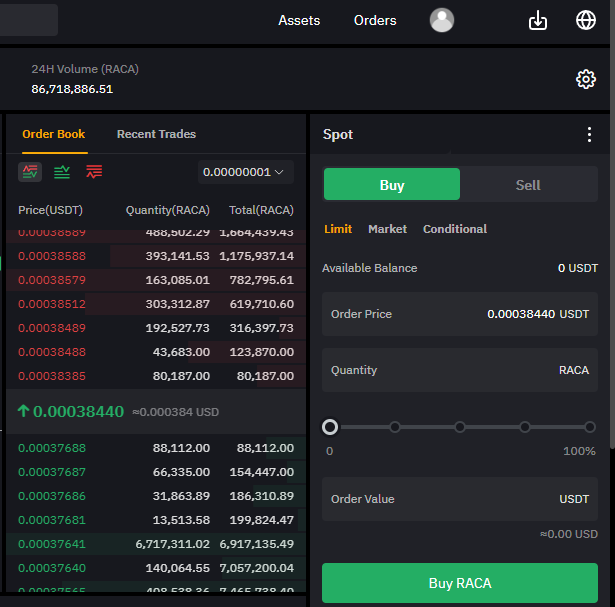The height and width of the screenshot is (607, 615).
Task: Select bid price 0.00037640
Action: pyautogui.click(x=52, y=568)
